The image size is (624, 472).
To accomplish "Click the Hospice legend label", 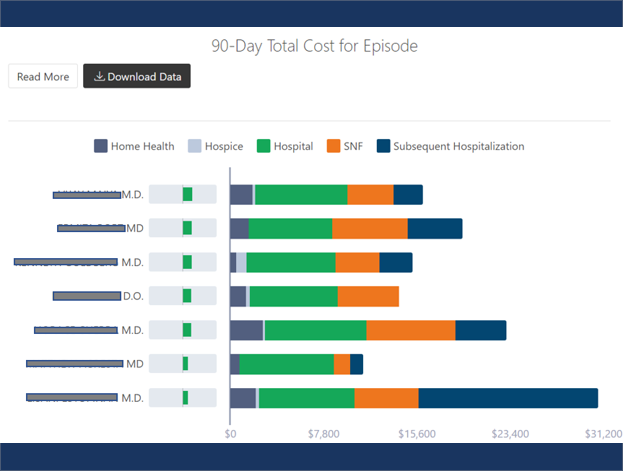I will point(224,146).
